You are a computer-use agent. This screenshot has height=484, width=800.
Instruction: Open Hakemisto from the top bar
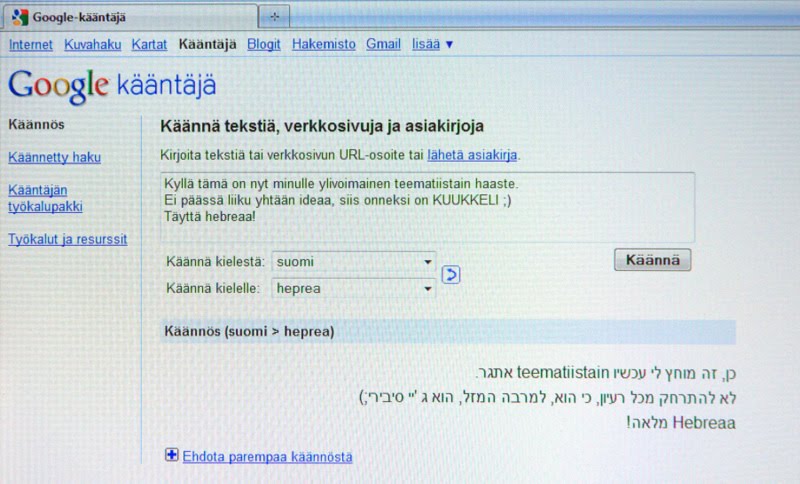323,44
